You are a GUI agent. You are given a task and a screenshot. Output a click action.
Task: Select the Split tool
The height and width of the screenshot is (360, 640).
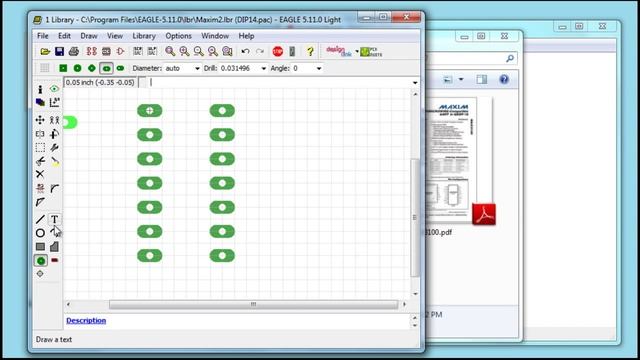point(40,202)
